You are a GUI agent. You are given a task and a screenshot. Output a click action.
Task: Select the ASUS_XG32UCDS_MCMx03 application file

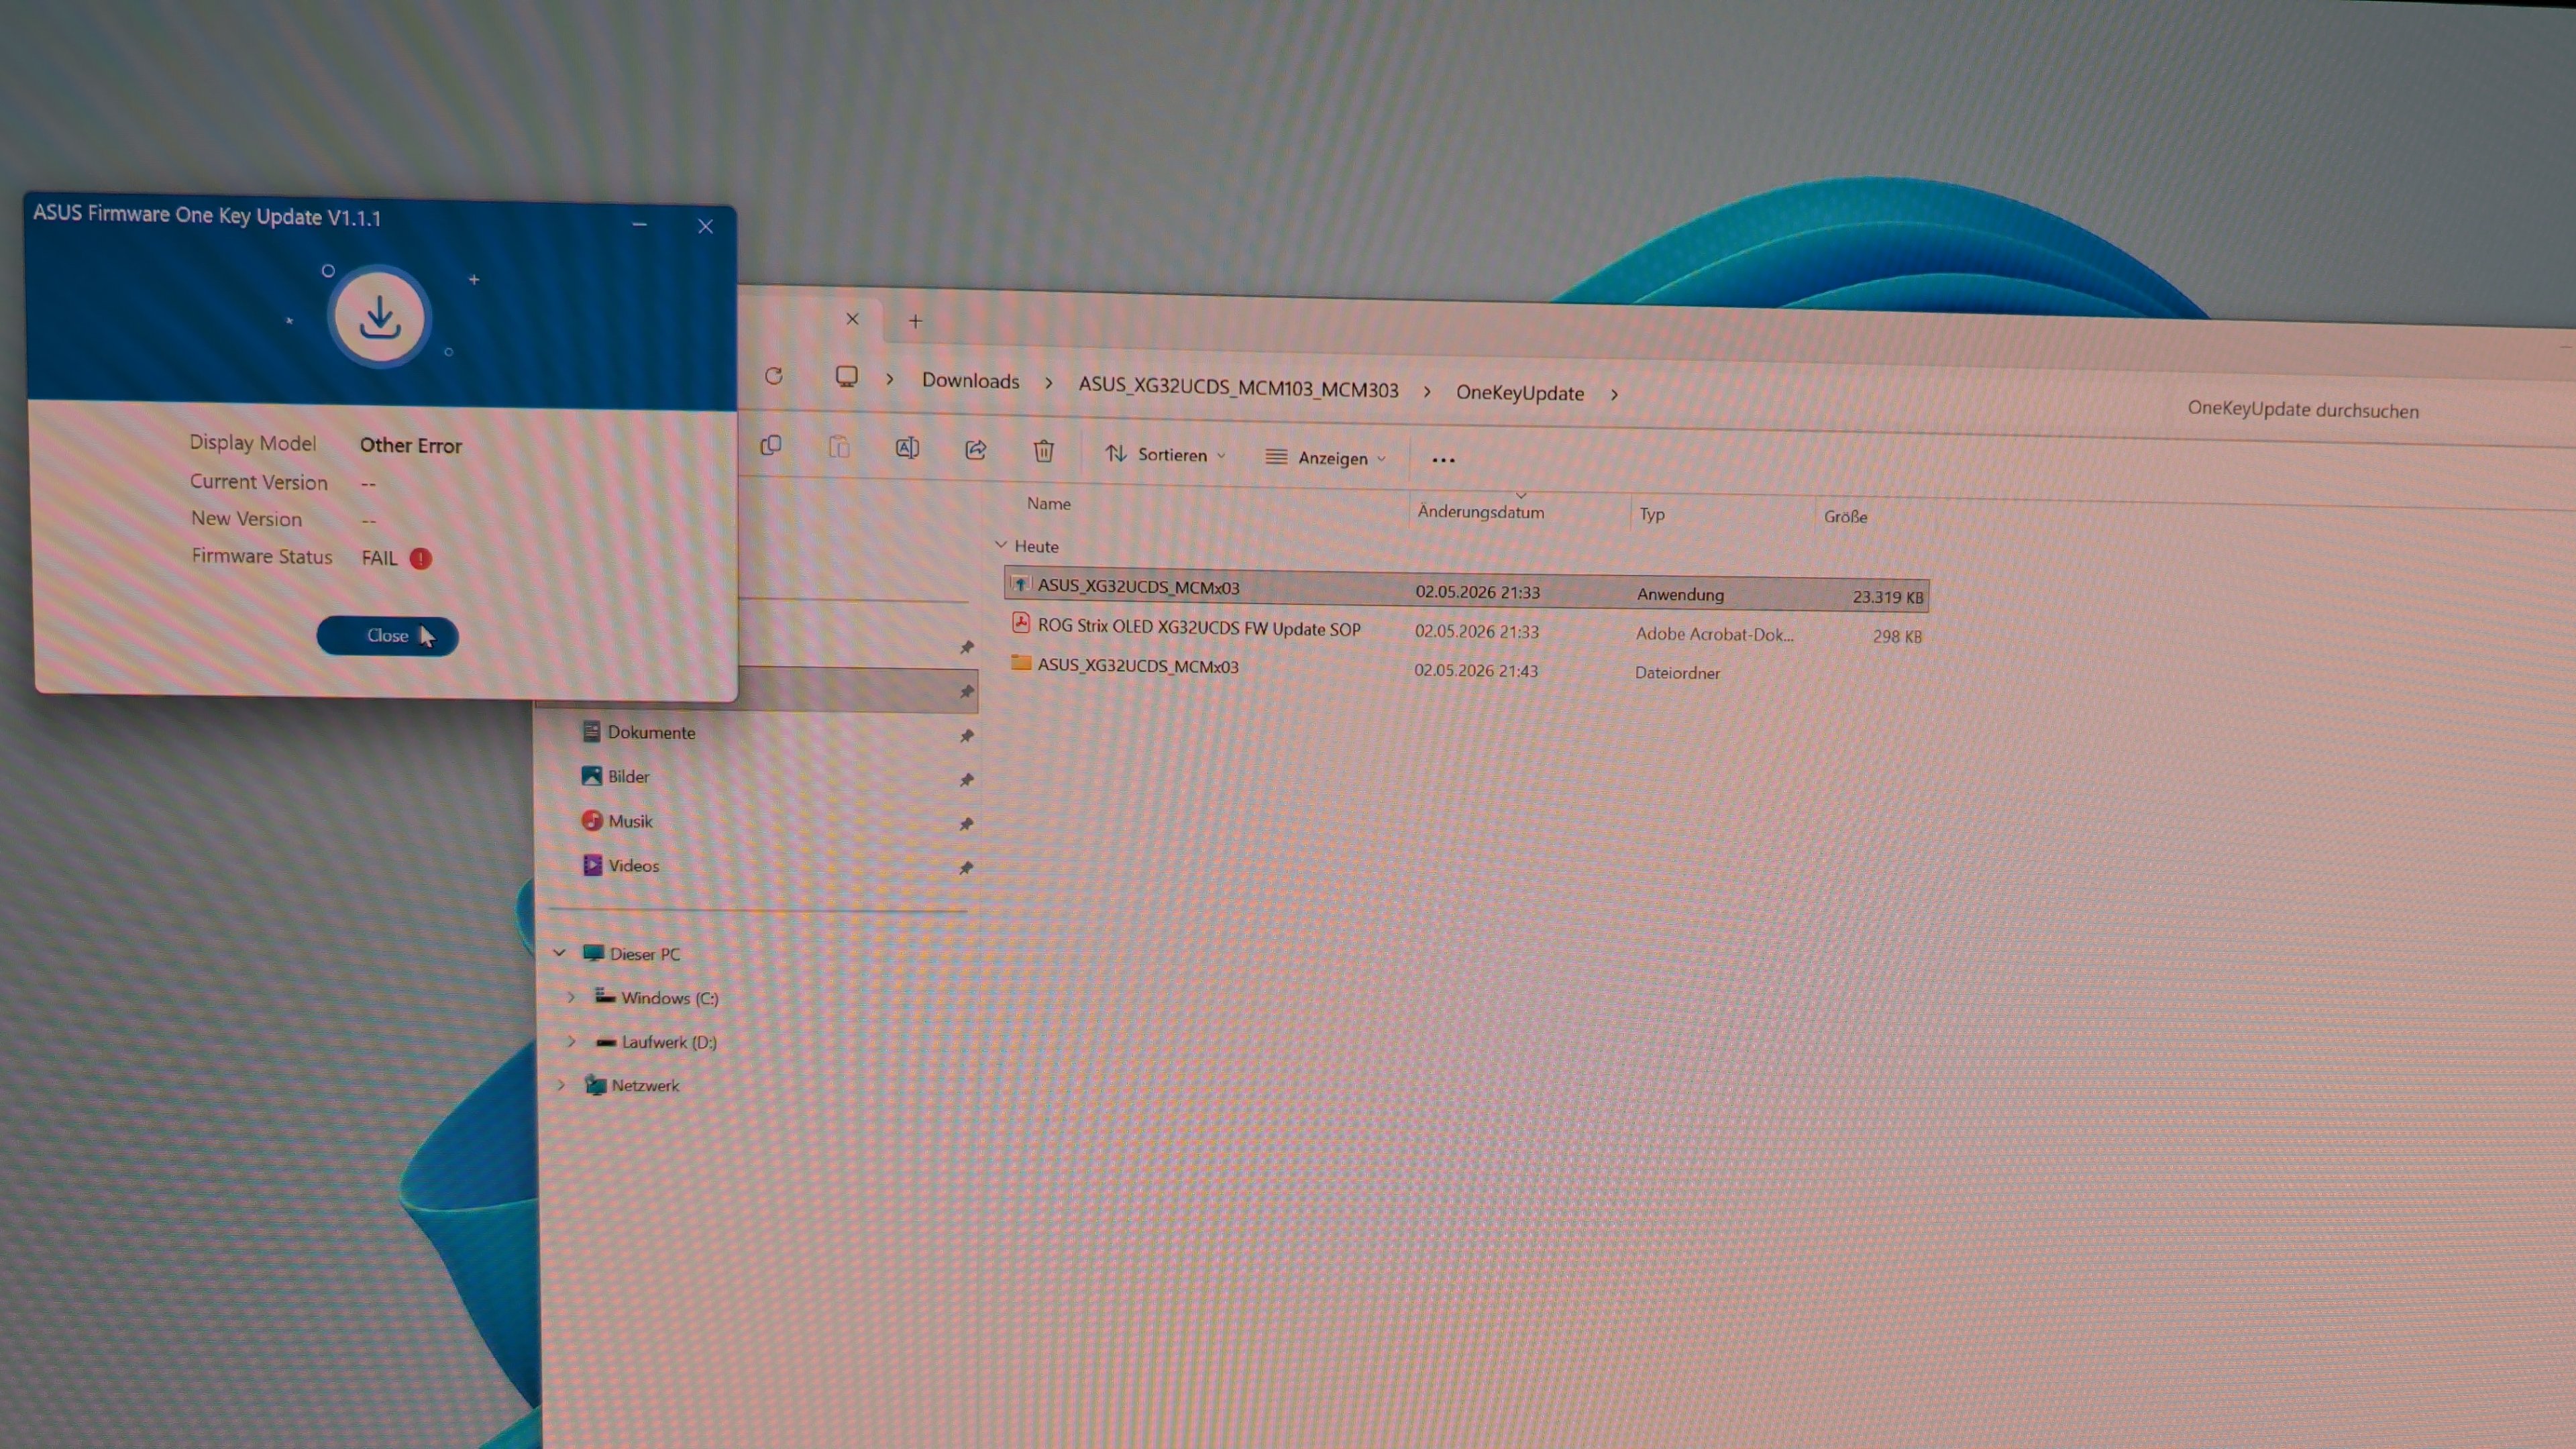[x=1466, y=590]
